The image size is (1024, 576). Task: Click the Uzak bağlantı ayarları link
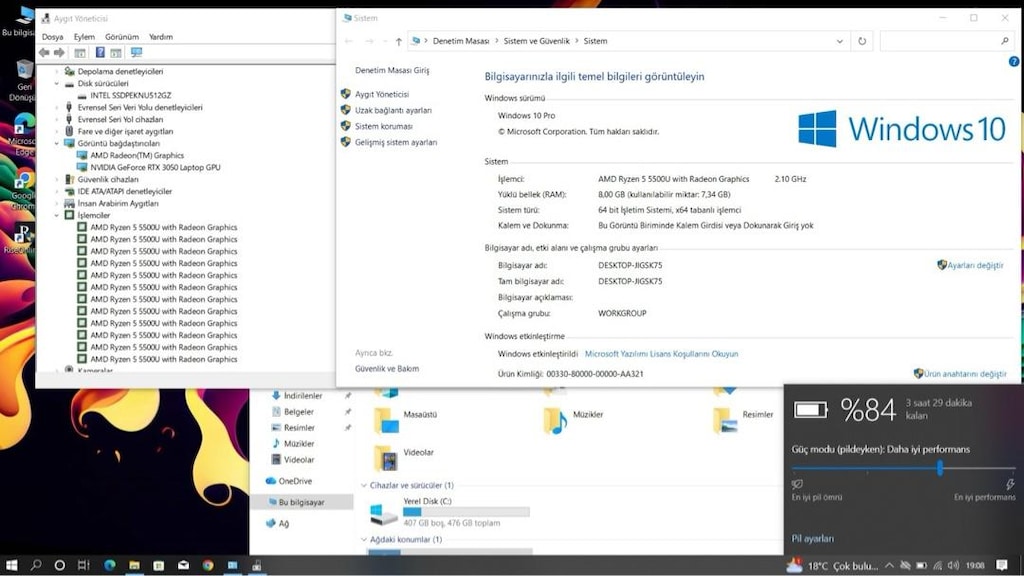[x=392, y=110]
